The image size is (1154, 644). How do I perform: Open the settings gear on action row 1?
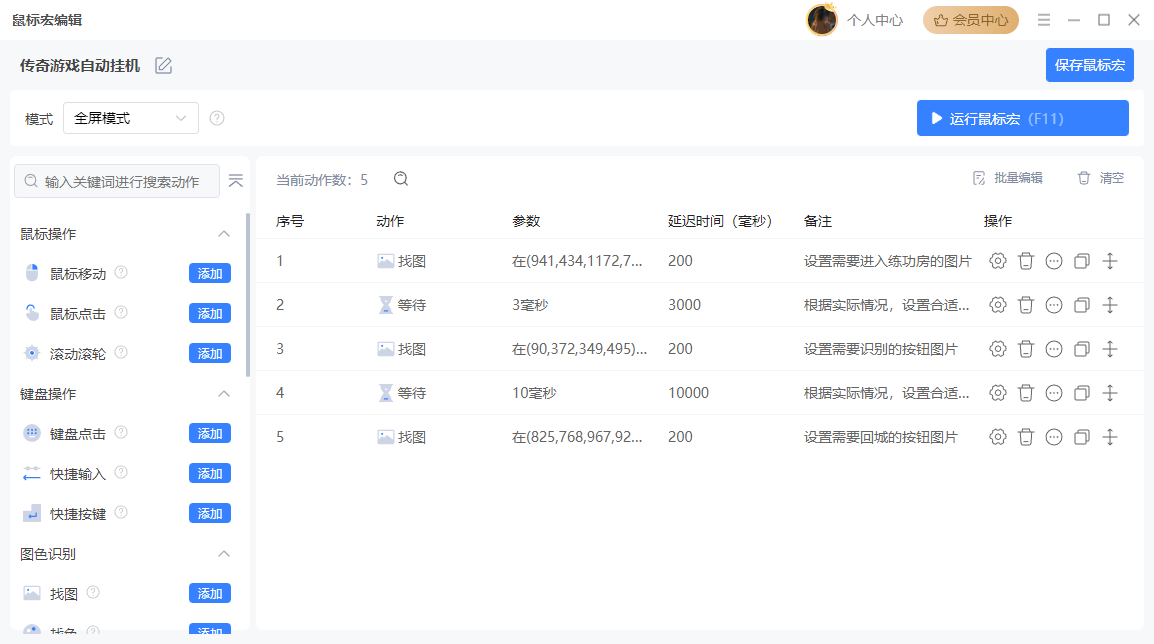coord(997,260)
